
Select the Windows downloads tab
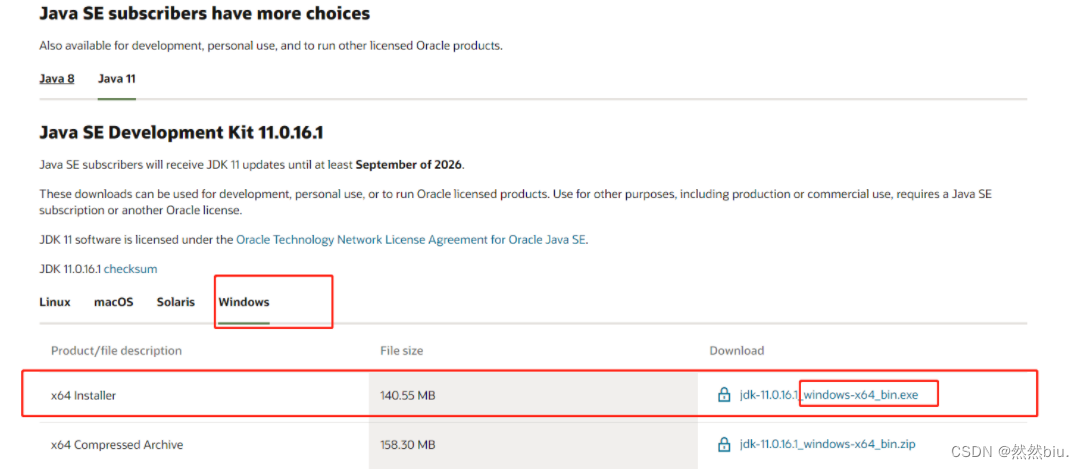pyautogui.click(x=244, y=302)
